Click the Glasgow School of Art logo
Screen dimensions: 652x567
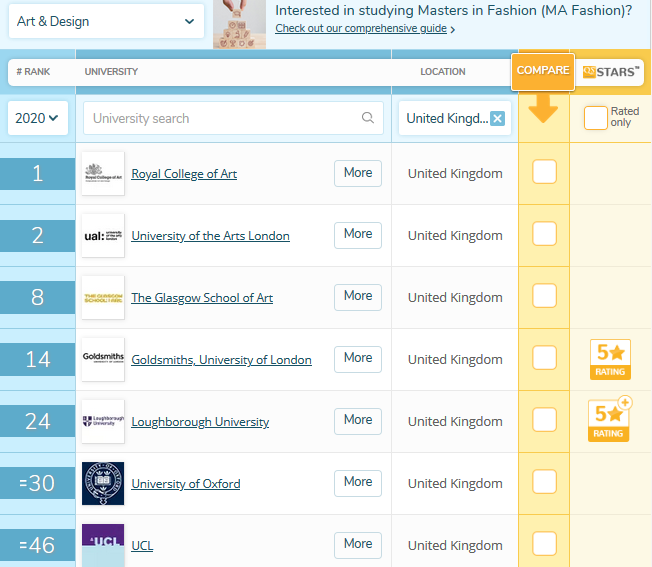pos(103,297)
